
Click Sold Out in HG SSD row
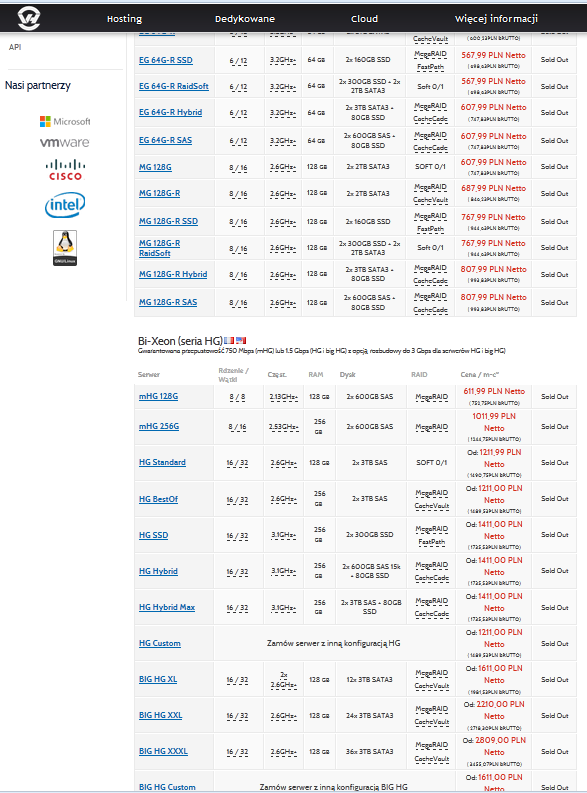point(555,535)
